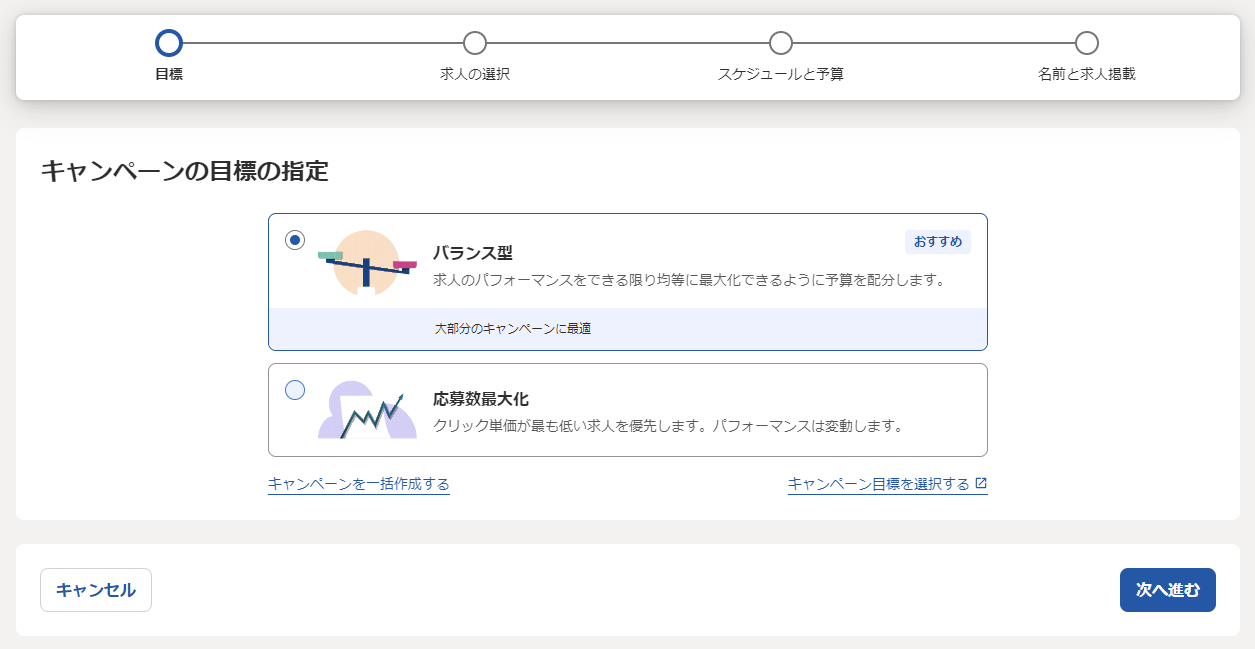Click the rising chart illustration

coord(367,411)
